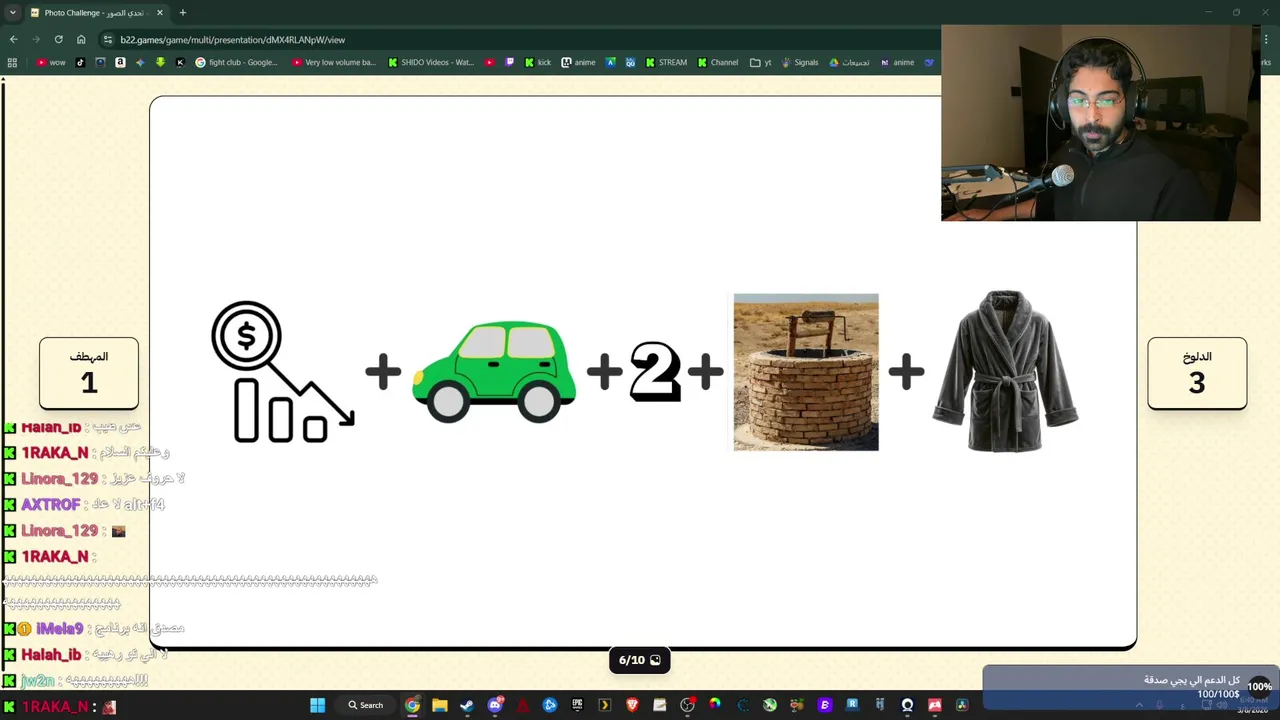Click the webcam overlay video
The image size is (1280, 720).
click(x=1100, y=122)
